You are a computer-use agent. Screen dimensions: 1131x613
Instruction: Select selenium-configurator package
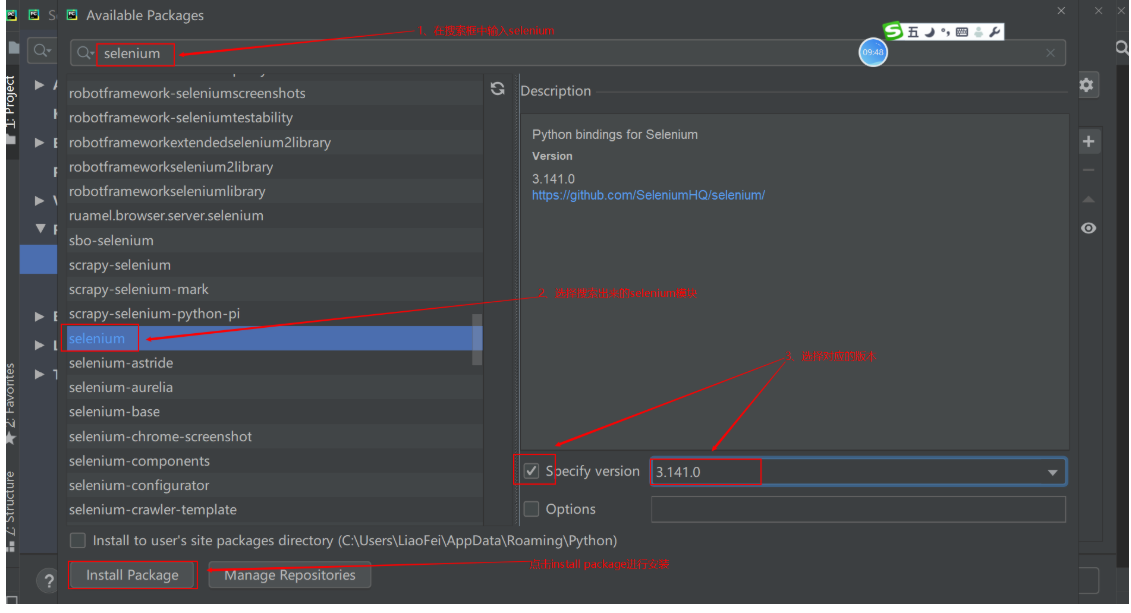(275, 485)
